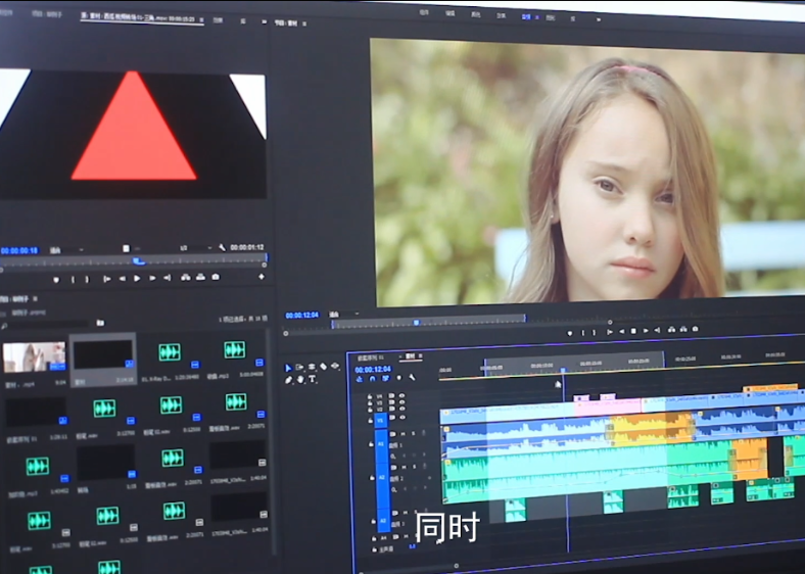Select the first video clip thumbnail in Project bin
Screen dimensions: 805x574
[34, 356]
